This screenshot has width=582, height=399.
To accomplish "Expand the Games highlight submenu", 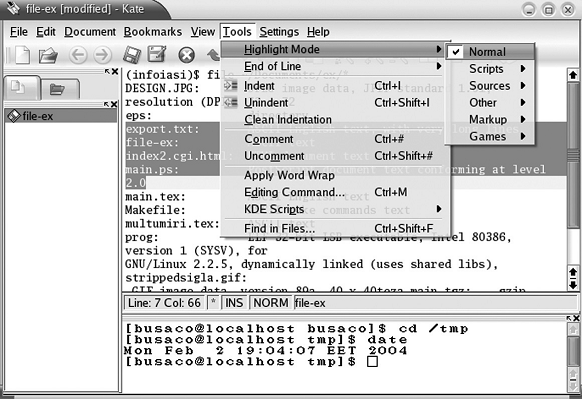I will [x=490, y=137].
